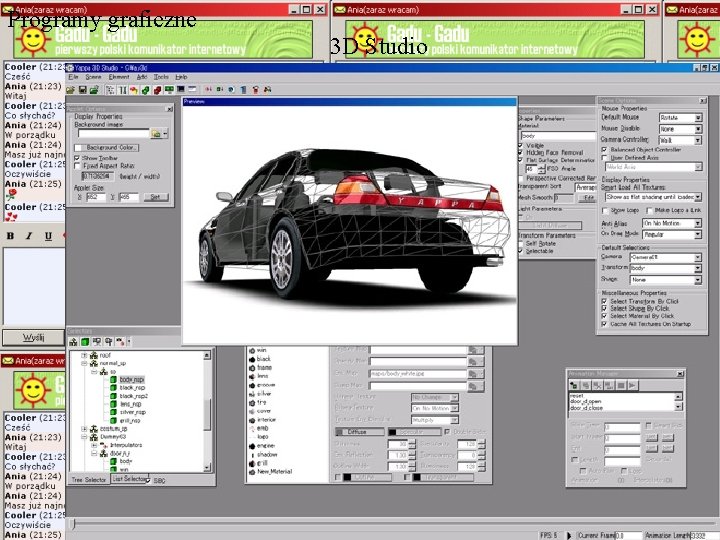720x540 pixels.
Task: Click the blue globe toolbar icon
Action: (x=231, y=90)
